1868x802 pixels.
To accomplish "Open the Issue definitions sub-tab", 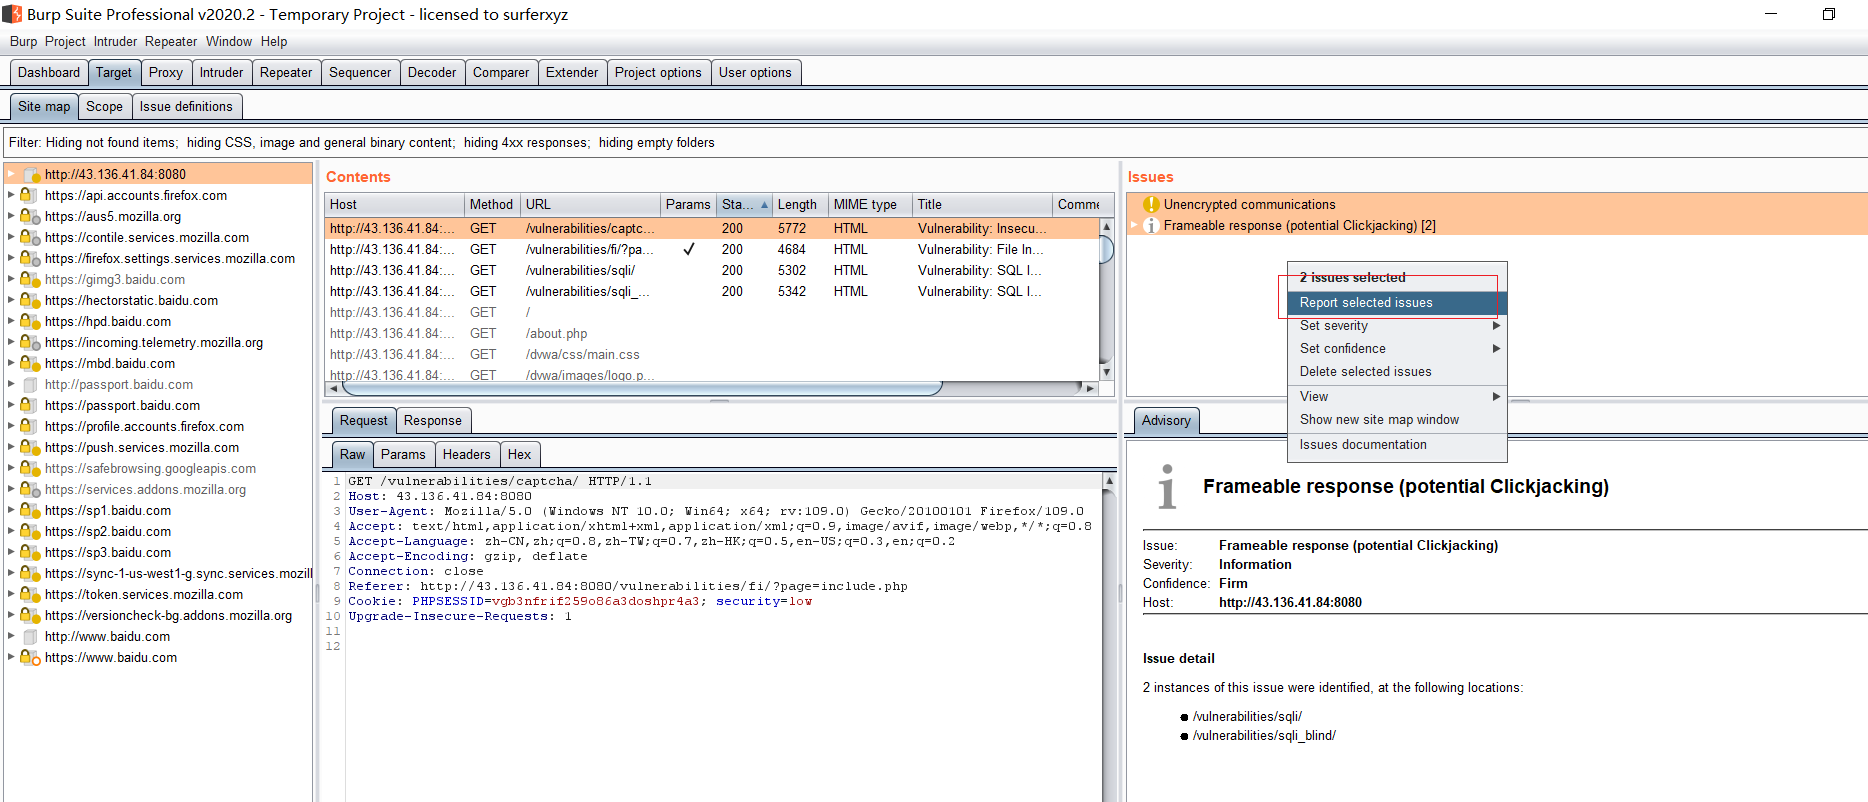I will pos(186,107).
